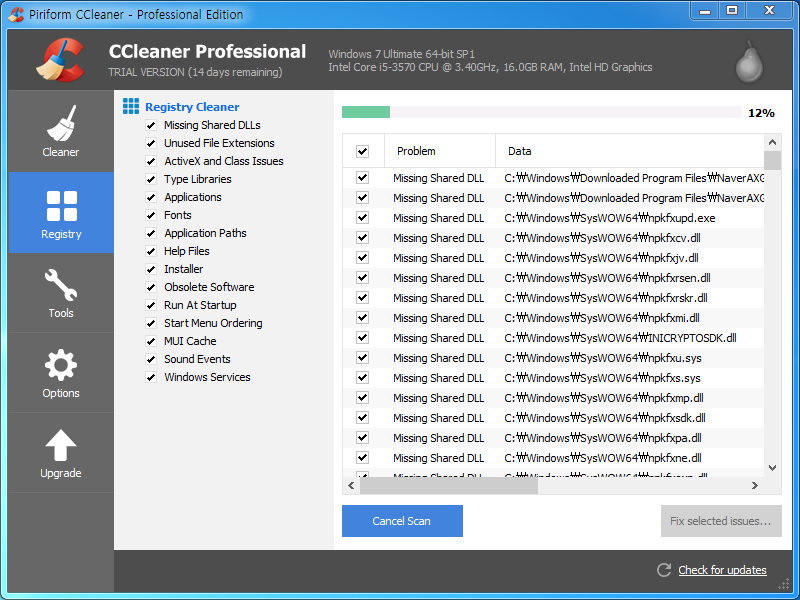The height and width of the screenshot is (600, 800).
Task: Toggle MUI Cache checkbox
Action: click(x=151, y=341)
